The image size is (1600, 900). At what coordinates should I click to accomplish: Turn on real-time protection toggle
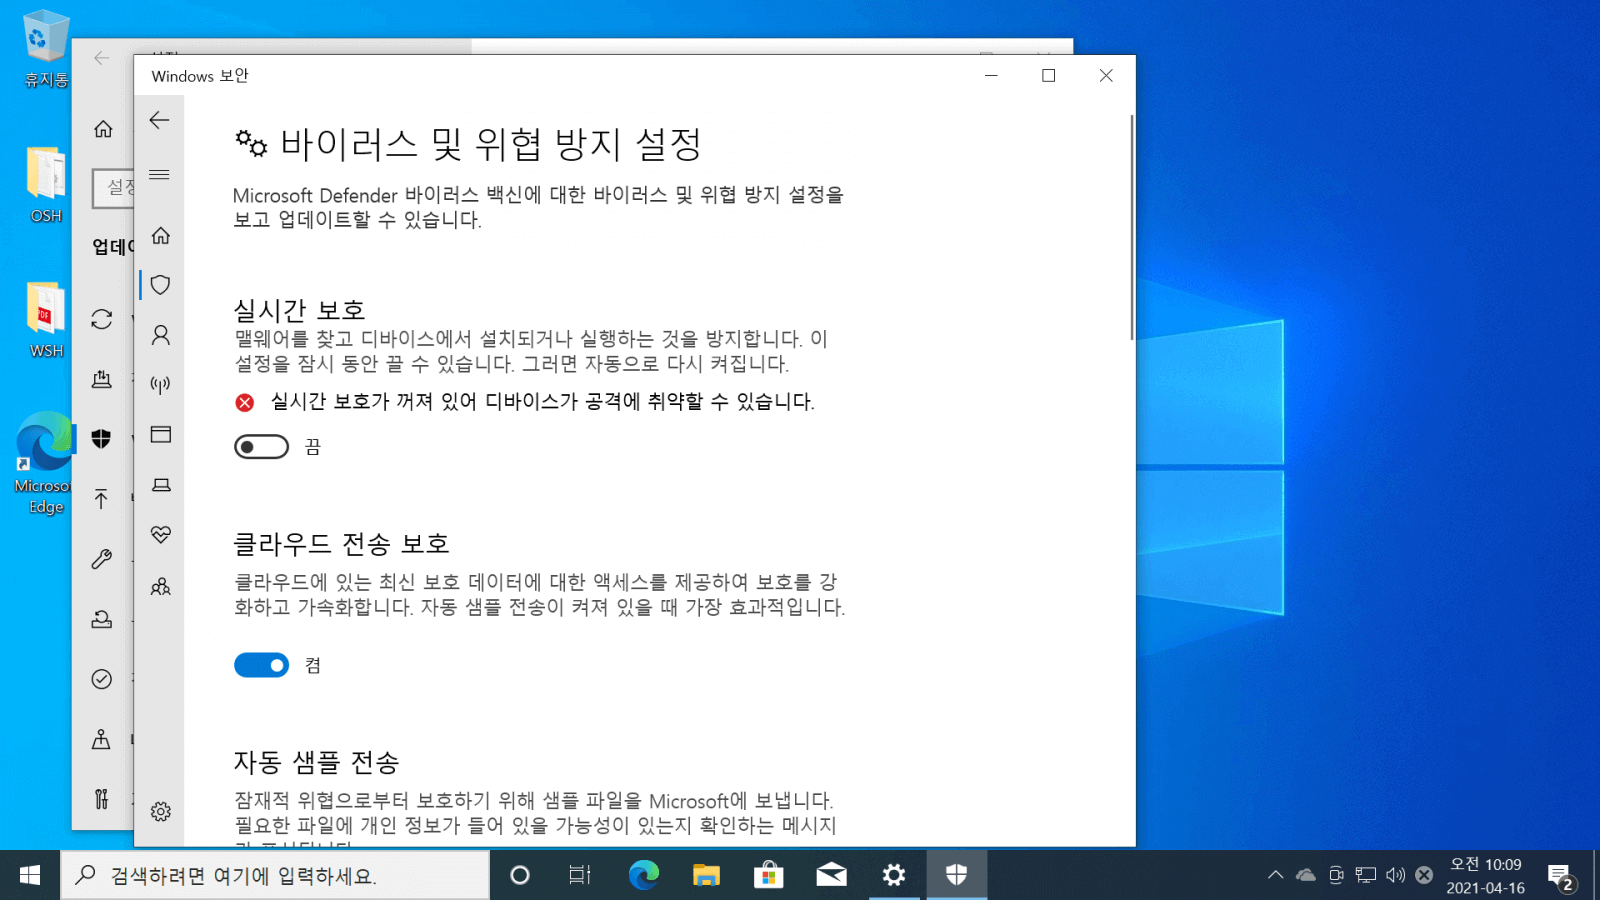coord(262,447)
